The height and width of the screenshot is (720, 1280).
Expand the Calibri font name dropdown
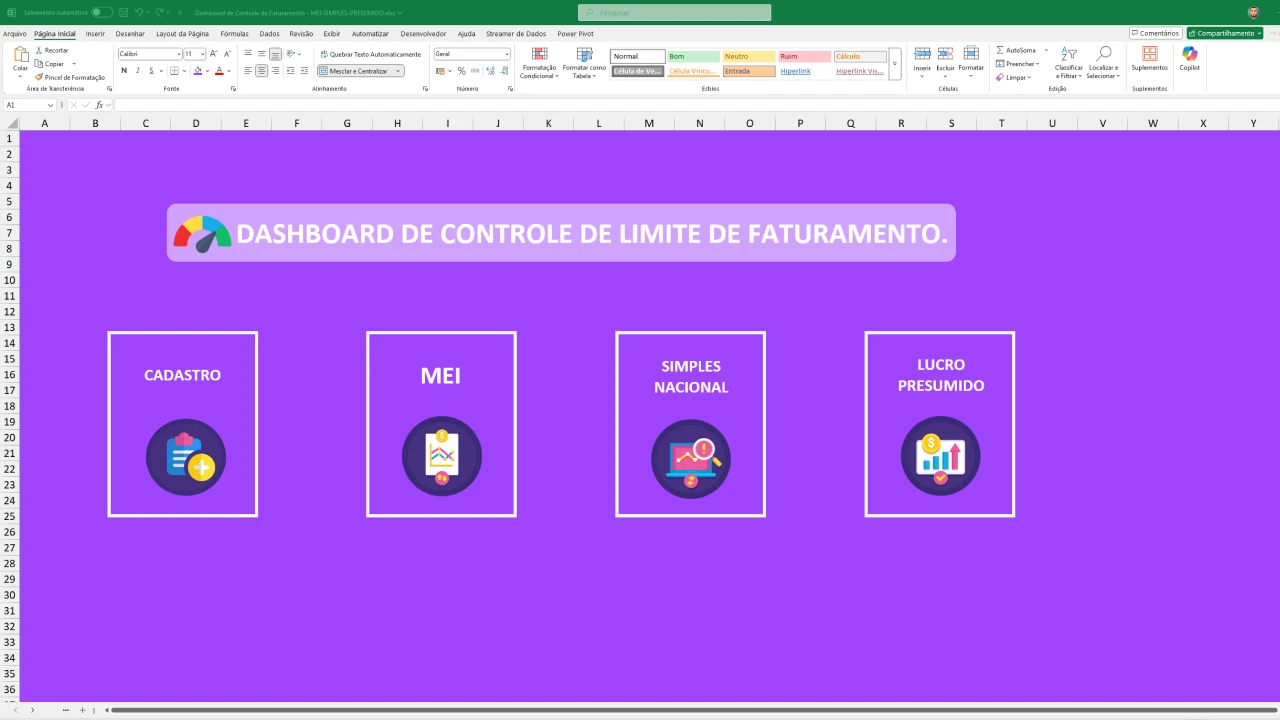click(179, 54)
